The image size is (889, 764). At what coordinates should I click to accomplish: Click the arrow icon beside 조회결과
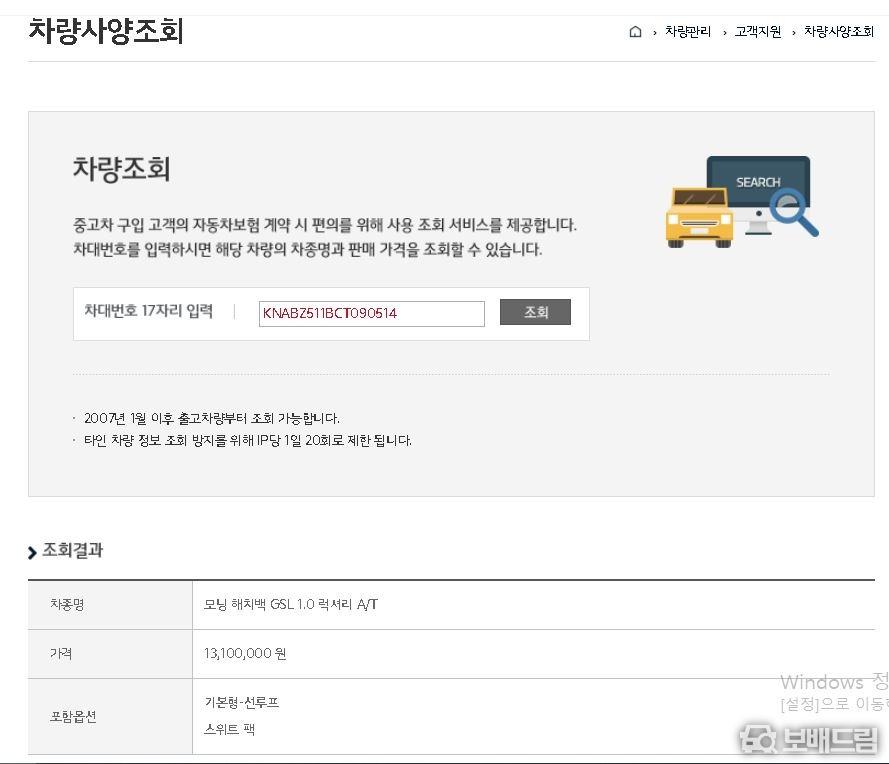33,552
